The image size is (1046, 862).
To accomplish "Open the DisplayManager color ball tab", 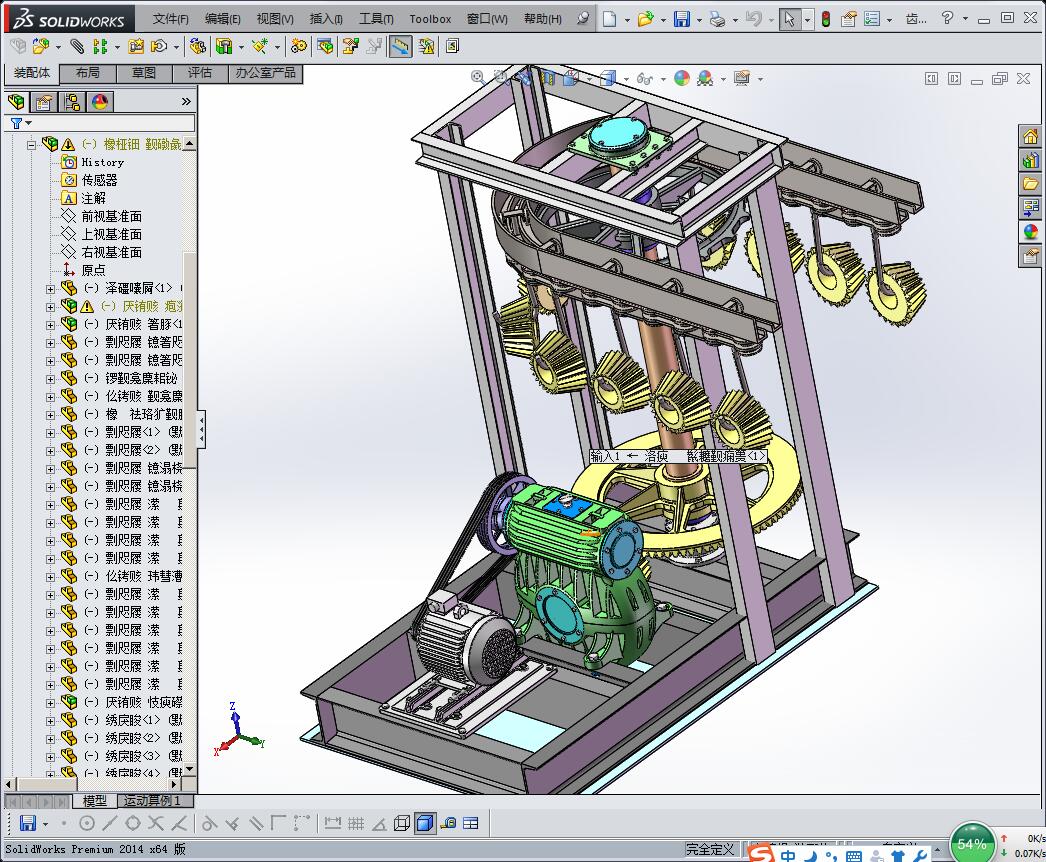I will (100, 102).
